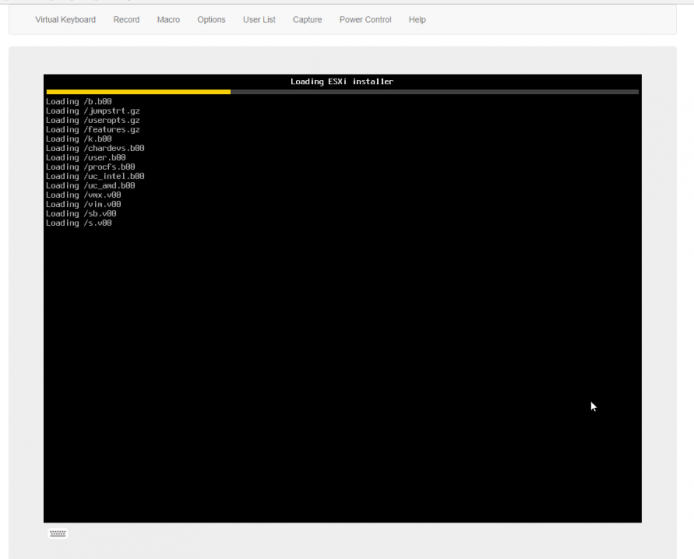Select the 'Loading /features.gz' line
Screen dimensions: 694x559
93,130
